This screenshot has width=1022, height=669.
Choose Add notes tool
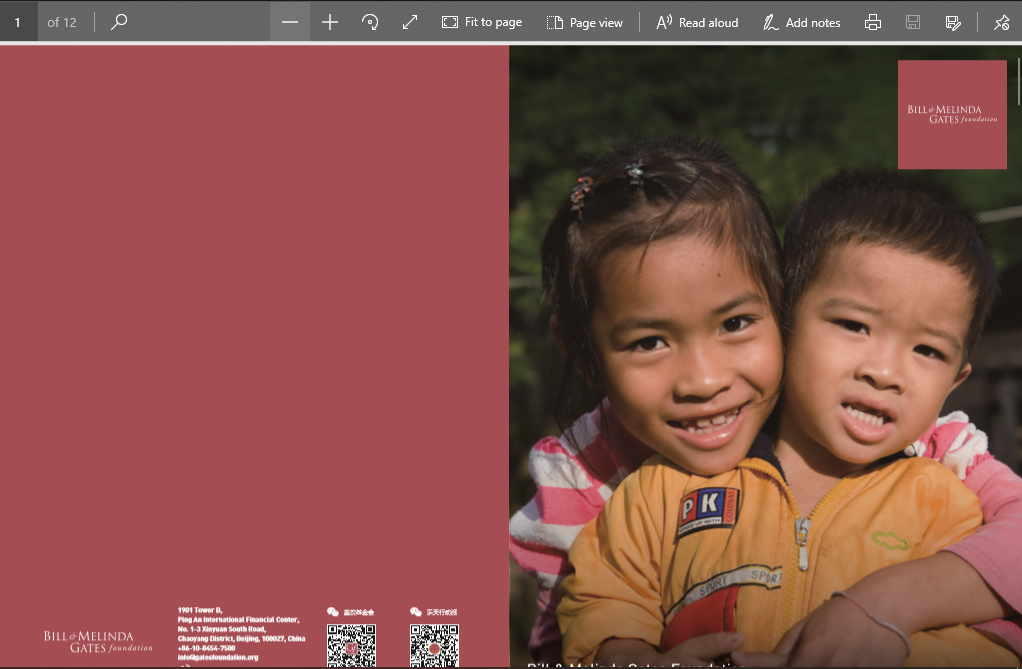point(802,22)
